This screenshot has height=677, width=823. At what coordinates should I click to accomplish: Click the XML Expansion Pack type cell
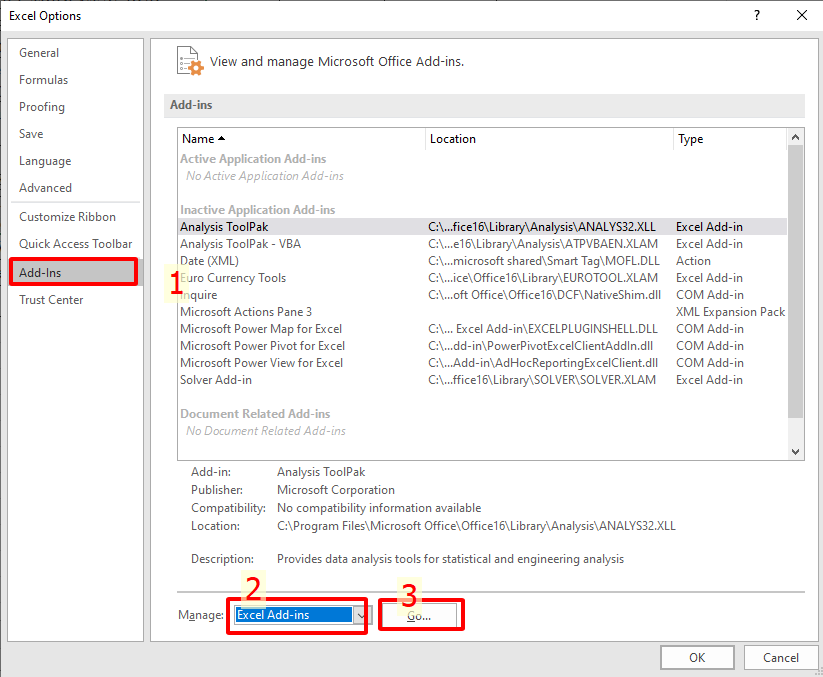point(730,312)
